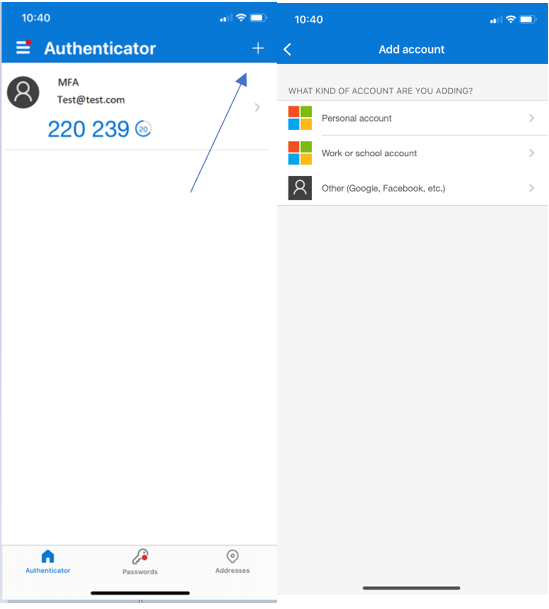The width and height of the screenshot is (549, 609).
Task: Tap the 220 239 verification code
Action: (89, 129)
